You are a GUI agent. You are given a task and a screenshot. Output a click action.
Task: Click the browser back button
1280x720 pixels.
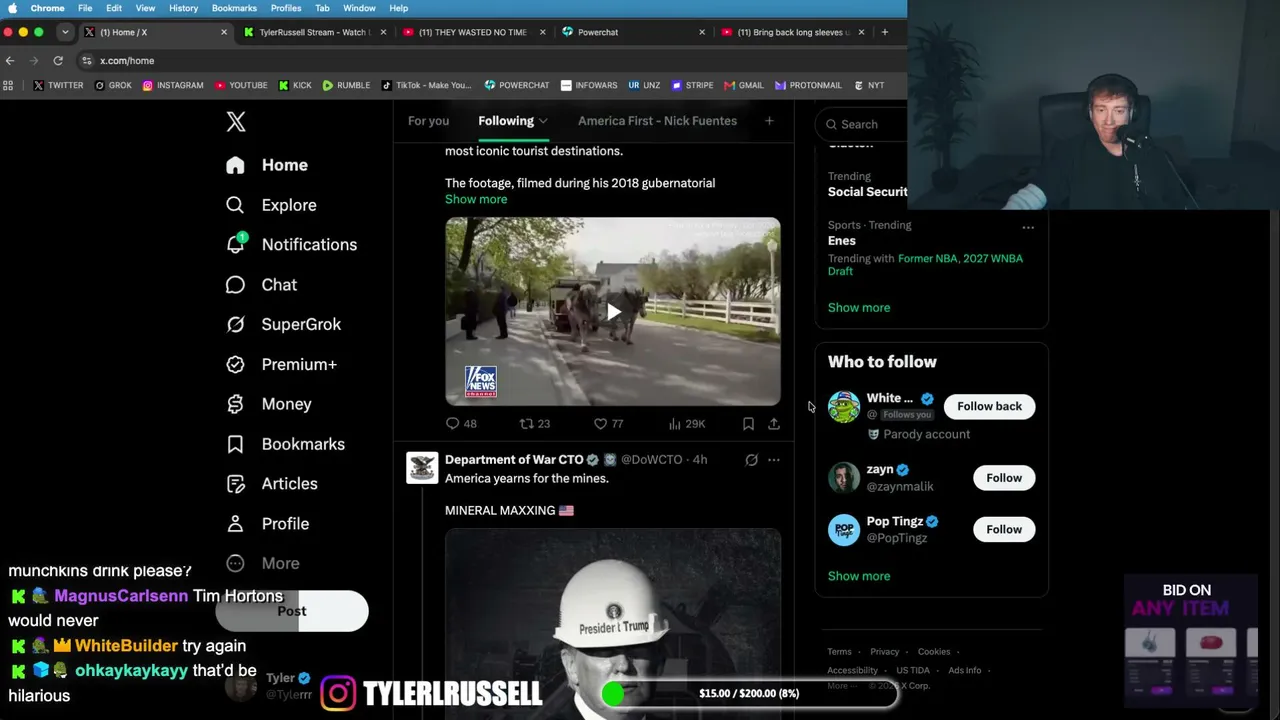tap(10, 61)
